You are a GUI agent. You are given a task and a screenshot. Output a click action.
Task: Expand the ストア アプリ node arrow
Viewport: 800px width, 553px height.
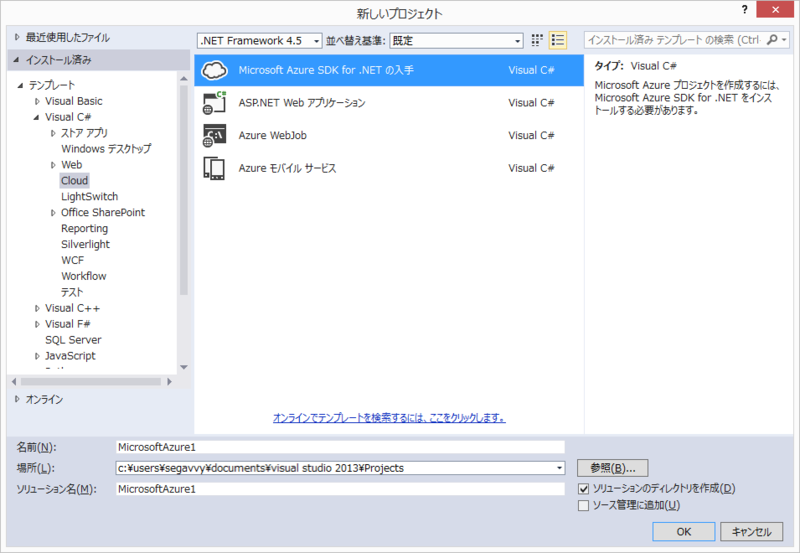click(x=53, y=133)
